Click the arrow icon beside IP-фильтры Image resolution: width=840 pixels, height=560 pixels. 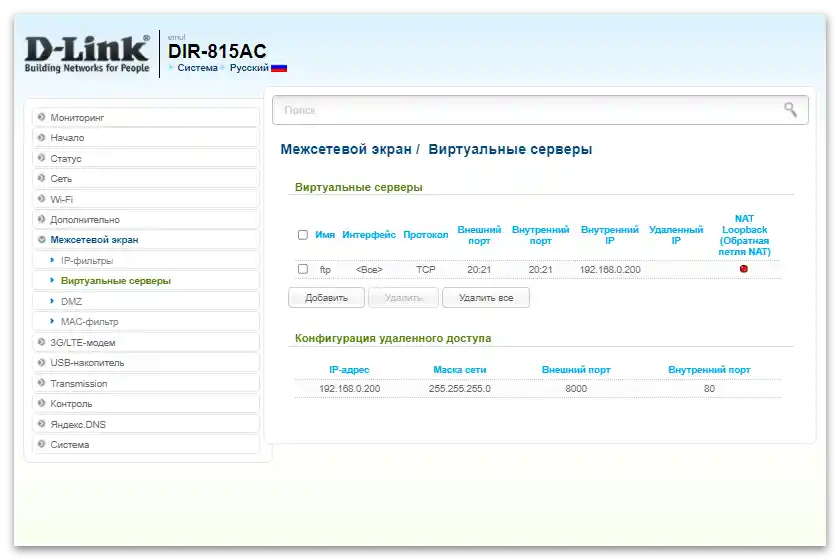(52, 260)
